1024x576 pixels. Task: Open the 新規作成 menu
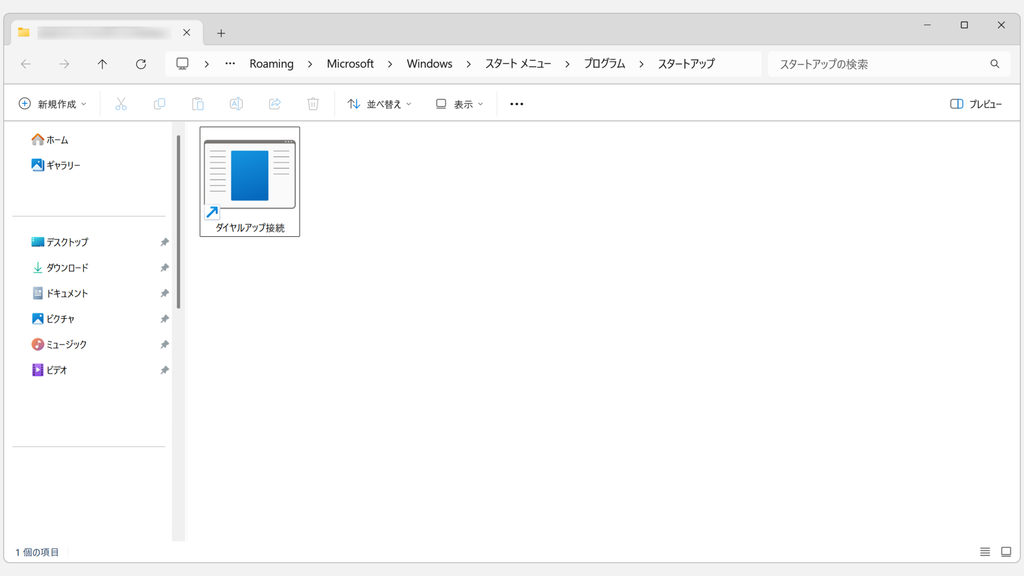(x=52, y=104)
